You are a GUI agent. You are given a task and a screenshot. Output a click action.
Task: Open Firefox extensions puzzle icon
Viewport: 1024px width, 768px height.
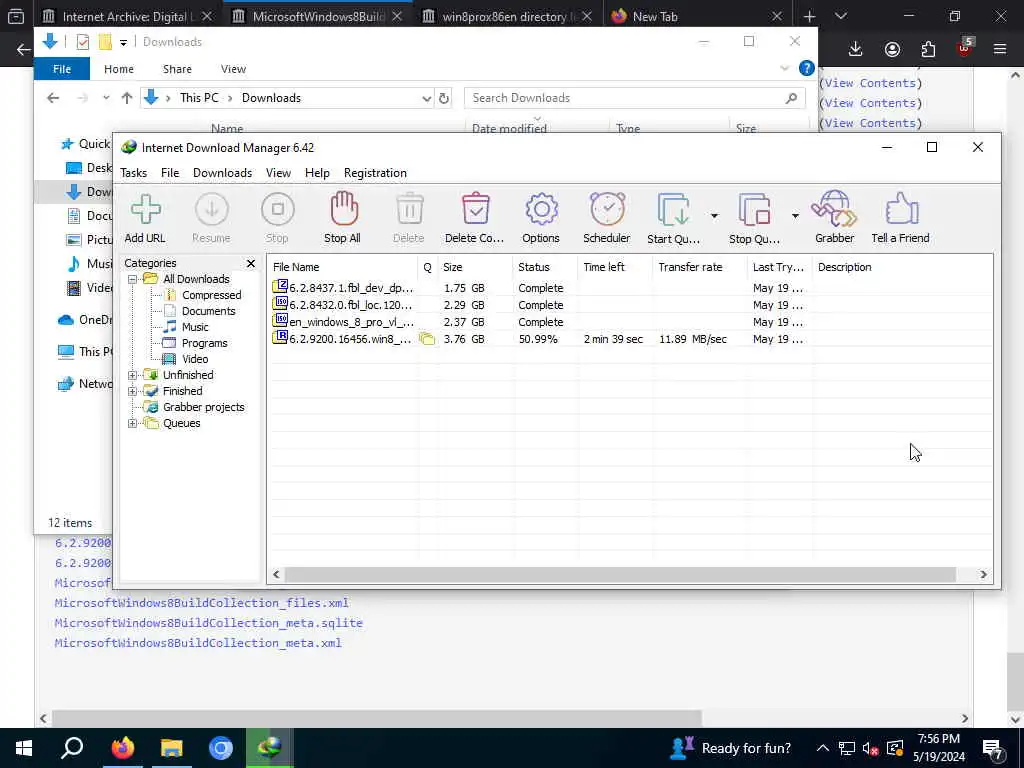928,49
